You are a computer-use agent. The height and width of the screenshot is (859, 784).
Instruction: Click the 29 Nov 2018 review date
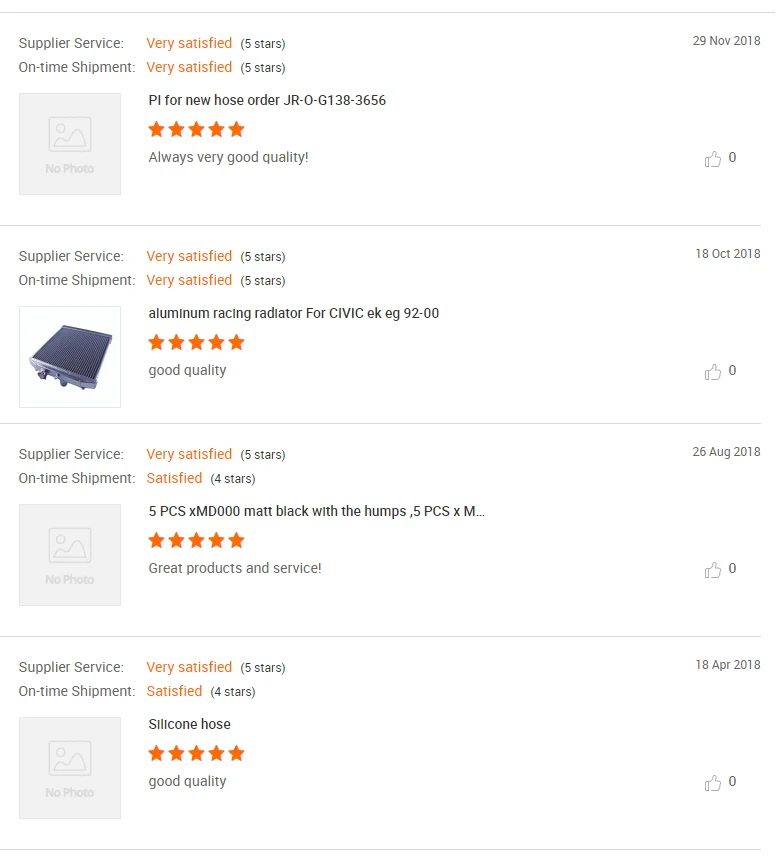click(726, 41)
